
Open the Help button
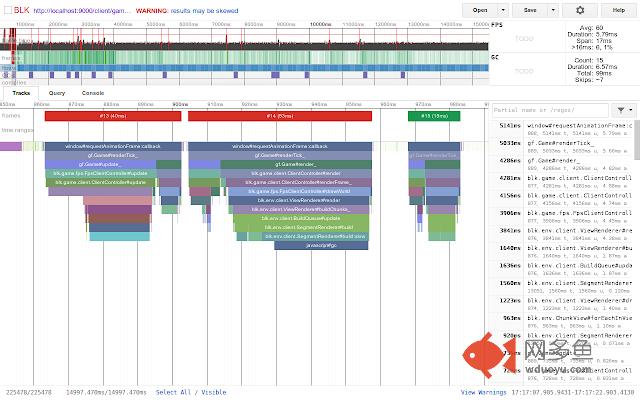[619, 10]
